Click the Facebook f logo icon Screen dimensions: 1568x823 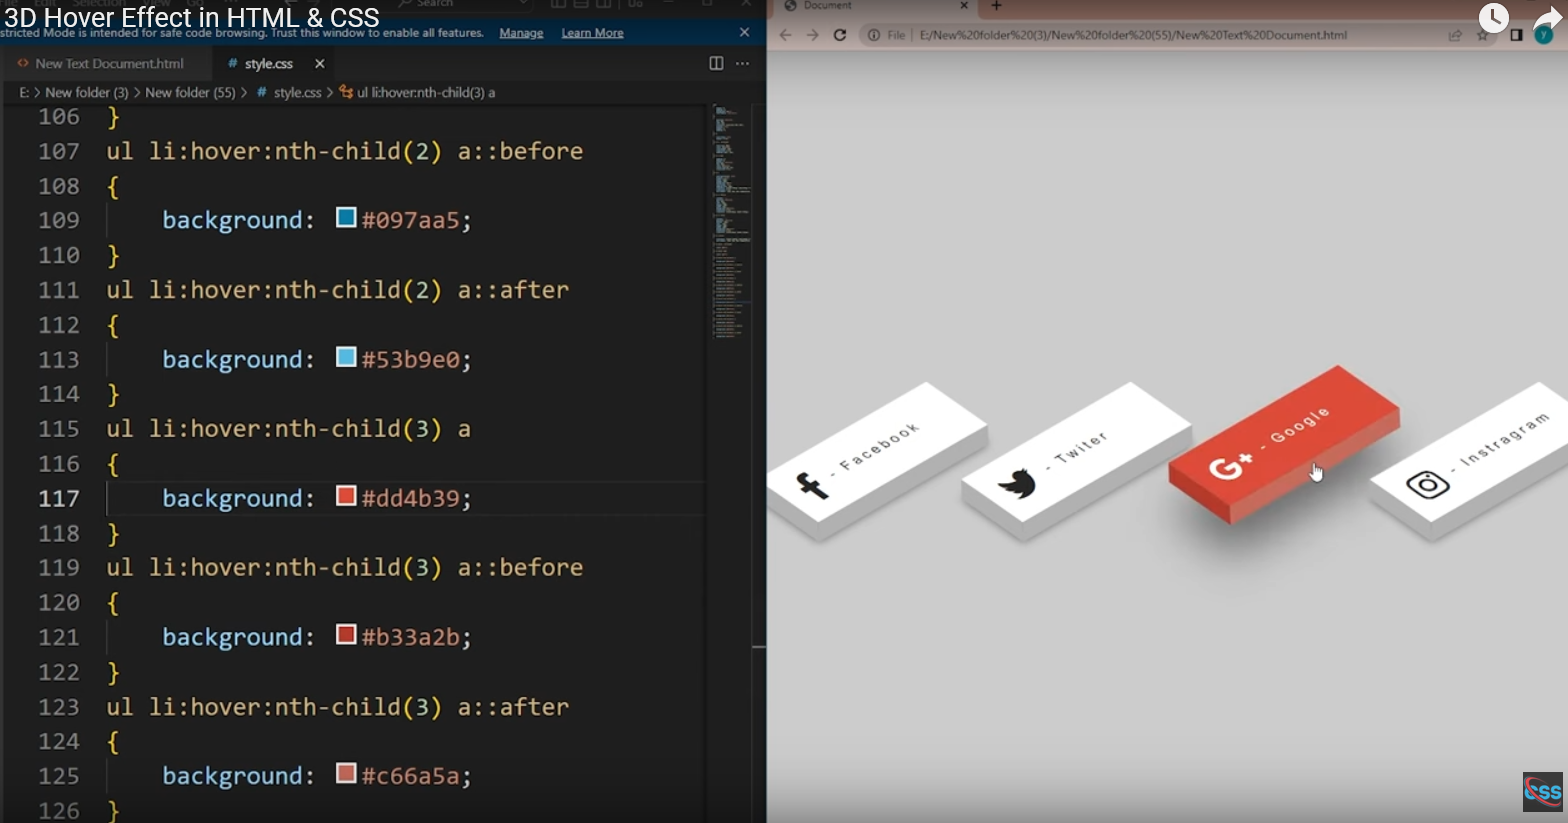(811, 485)
